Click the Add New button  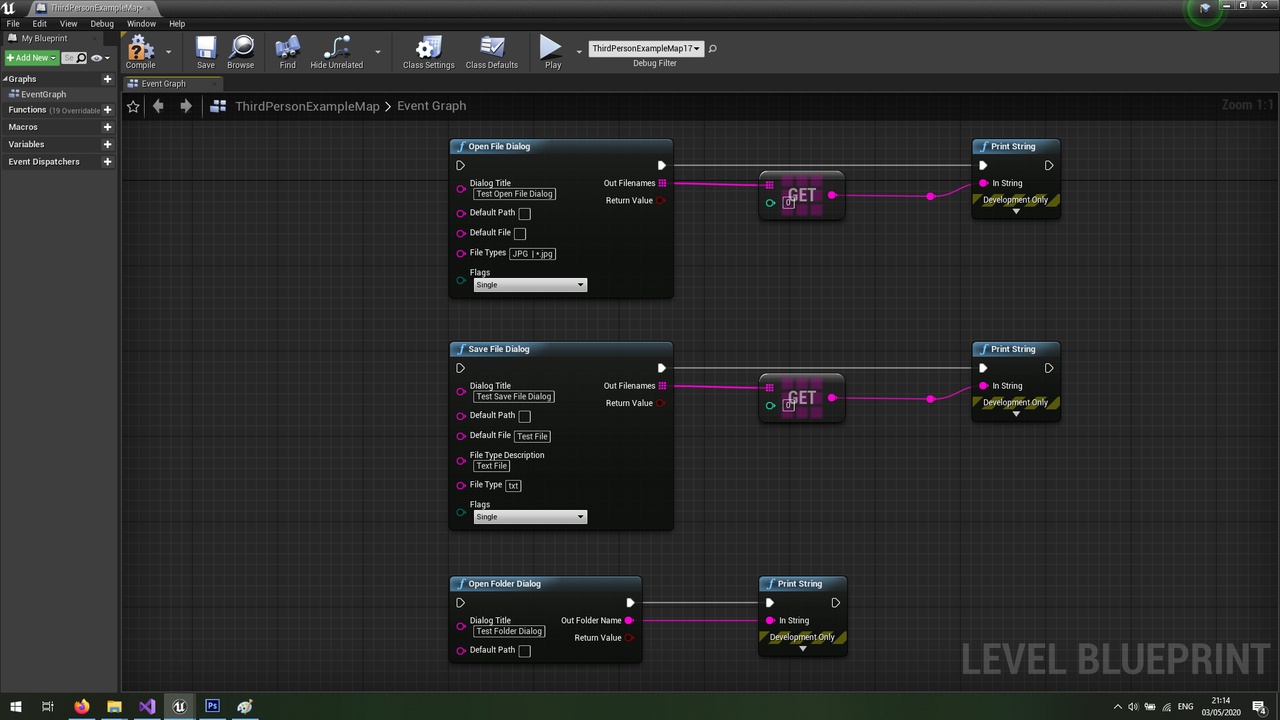pyautogui.click(x=31, y=58)
